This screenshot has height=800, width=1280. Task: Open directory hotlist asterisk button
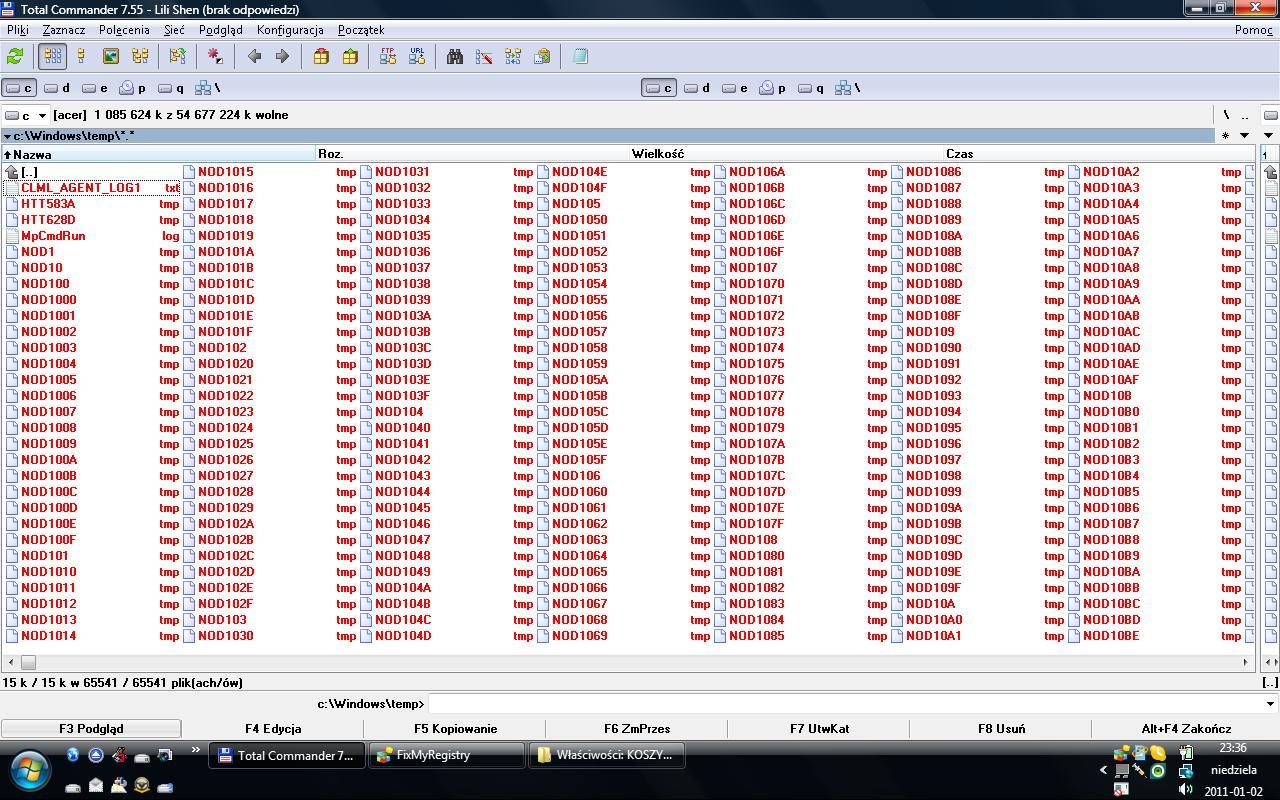(x=1225, y=136)
